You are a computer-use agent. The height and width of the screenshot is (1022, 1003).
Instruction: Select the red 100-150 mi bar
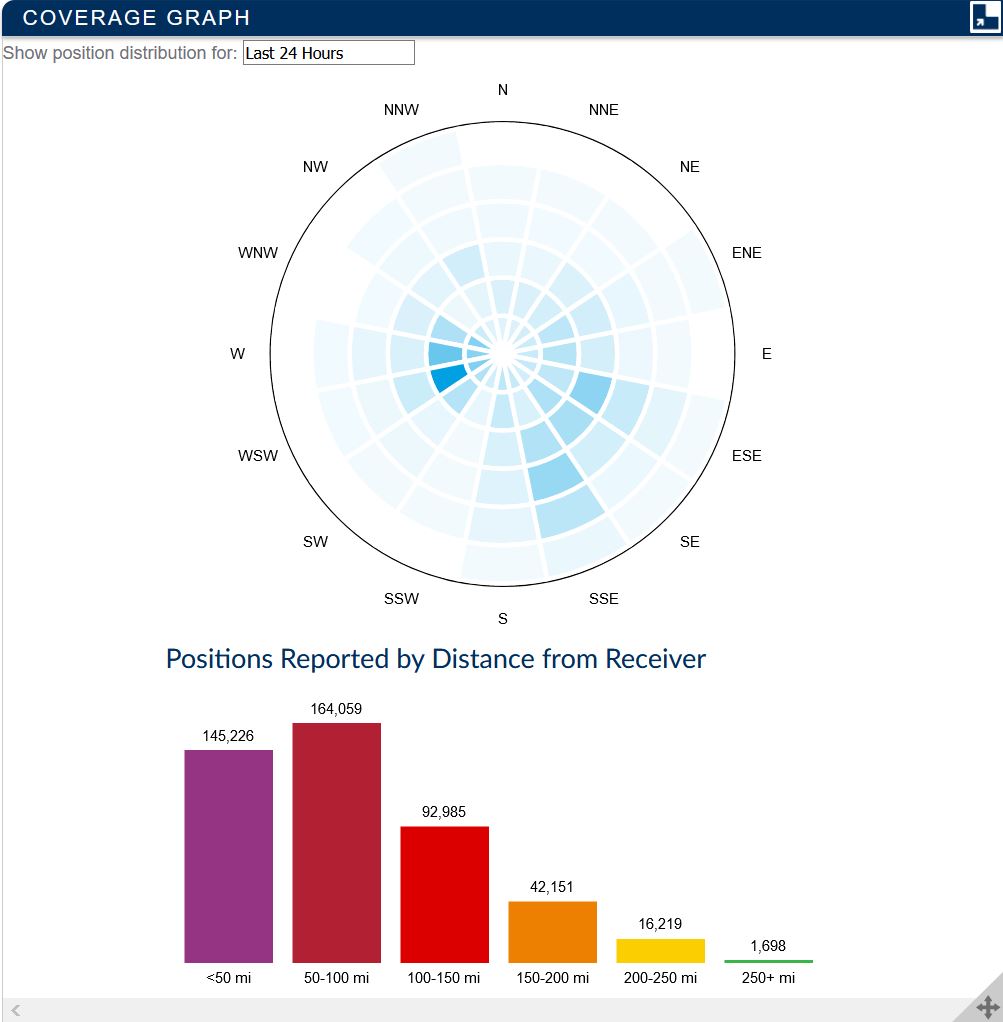(444, 894)
